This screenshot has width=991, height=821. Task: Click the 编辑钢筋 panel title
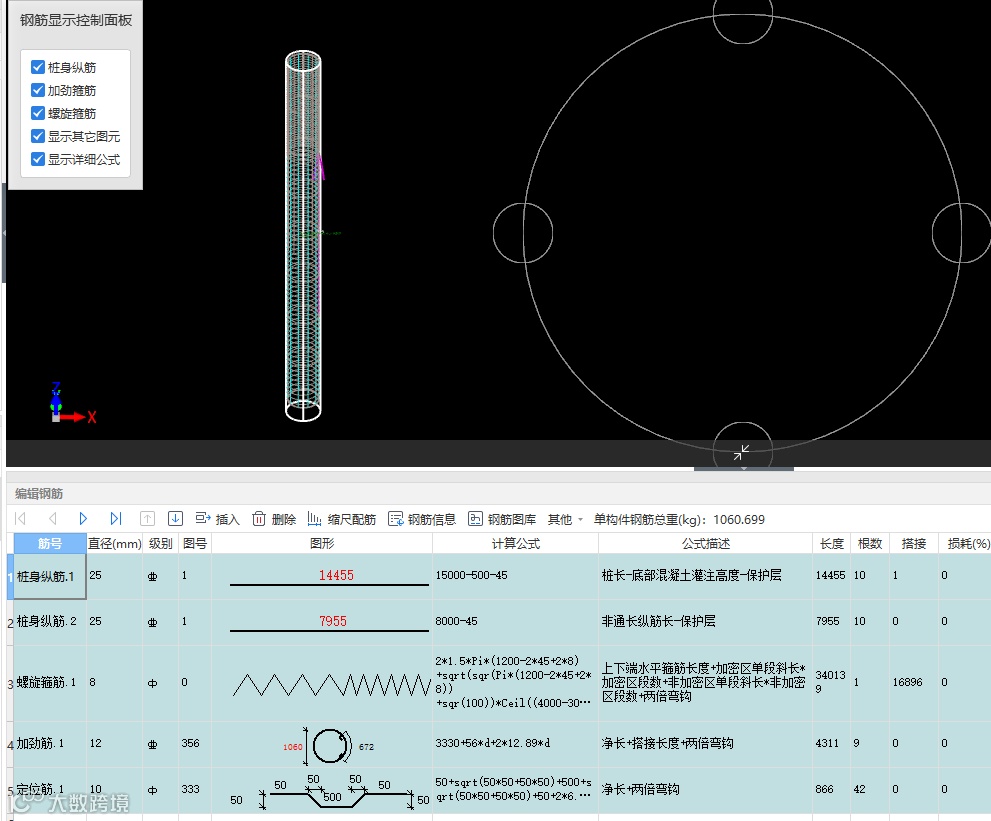tap(39, 494)
